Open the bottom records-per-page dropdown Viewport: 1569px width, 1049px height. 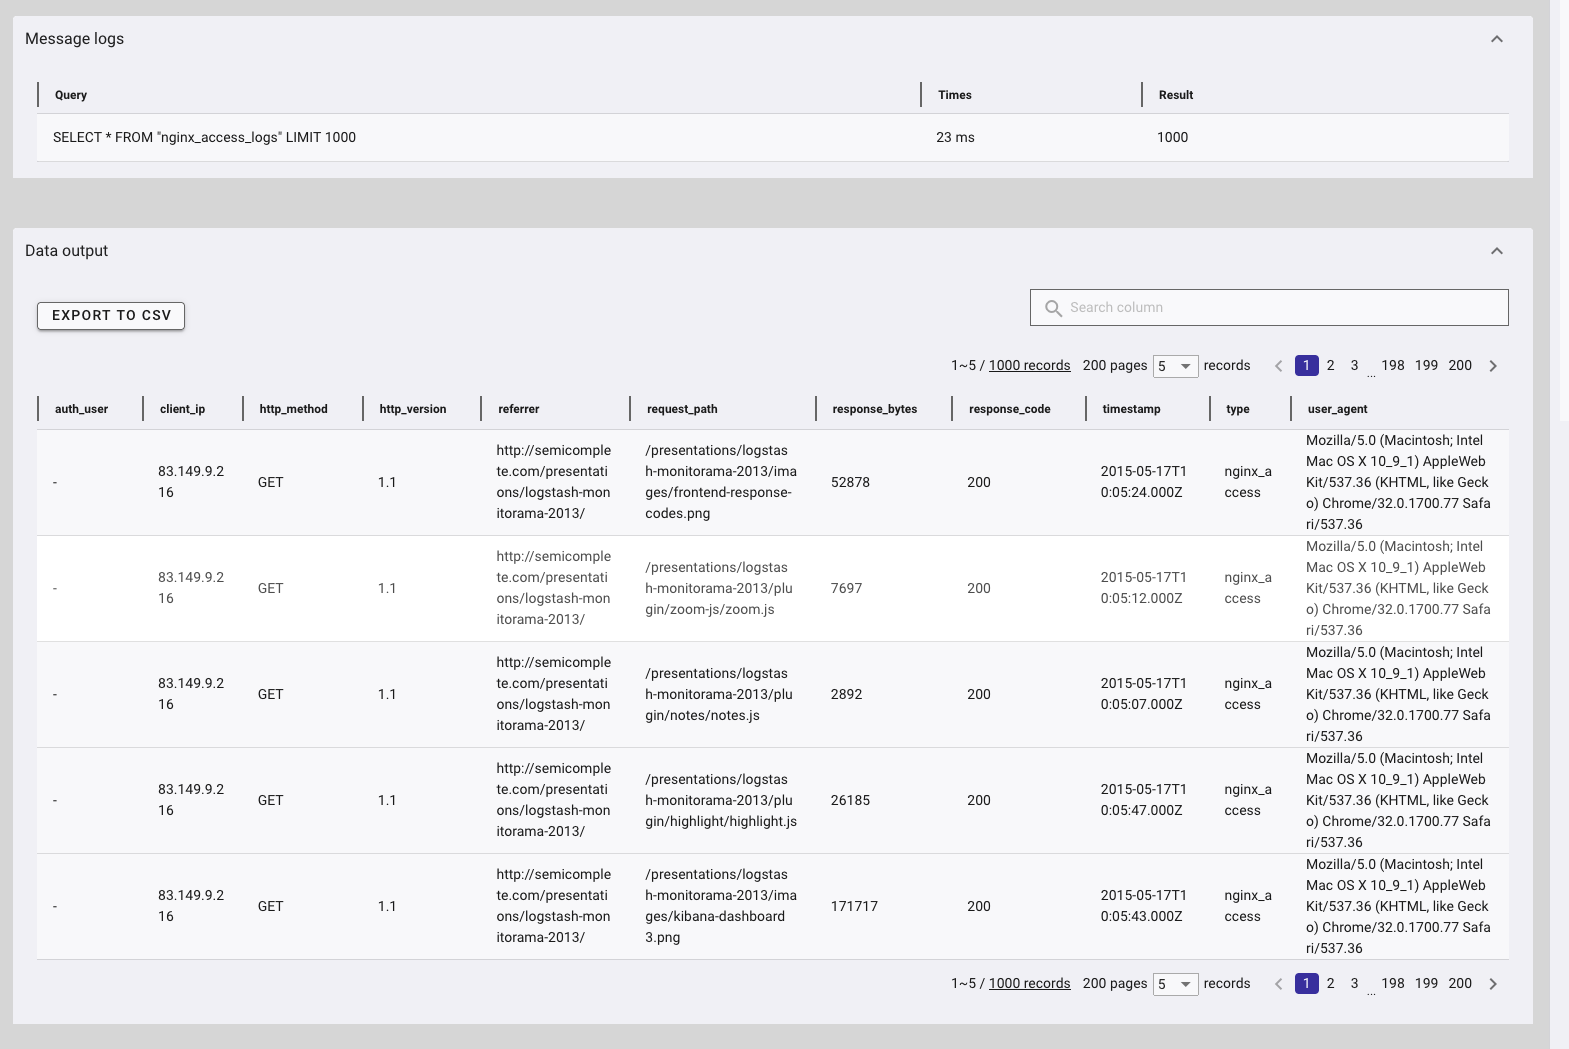[x=1175, y=984]
